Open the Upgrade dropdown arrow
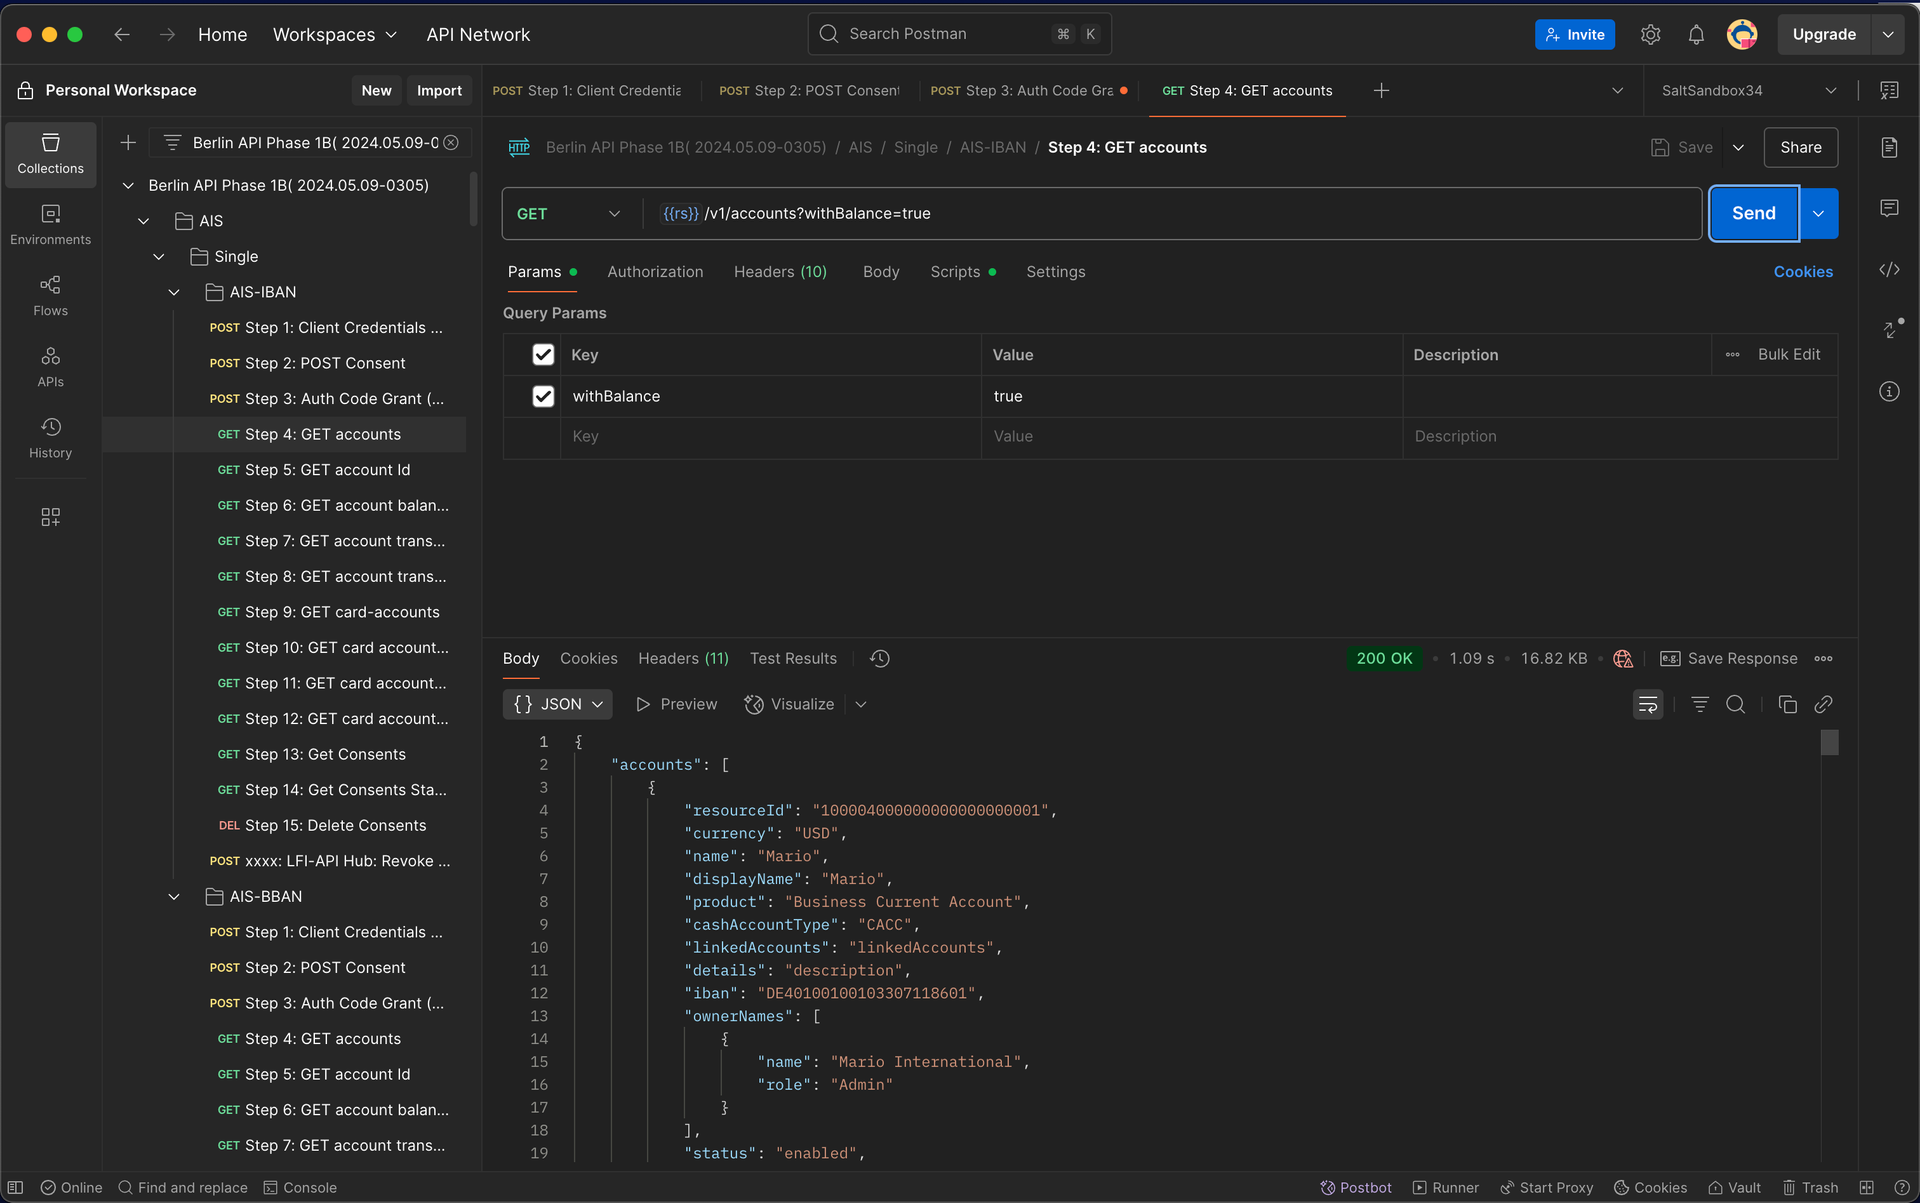 1888,34
